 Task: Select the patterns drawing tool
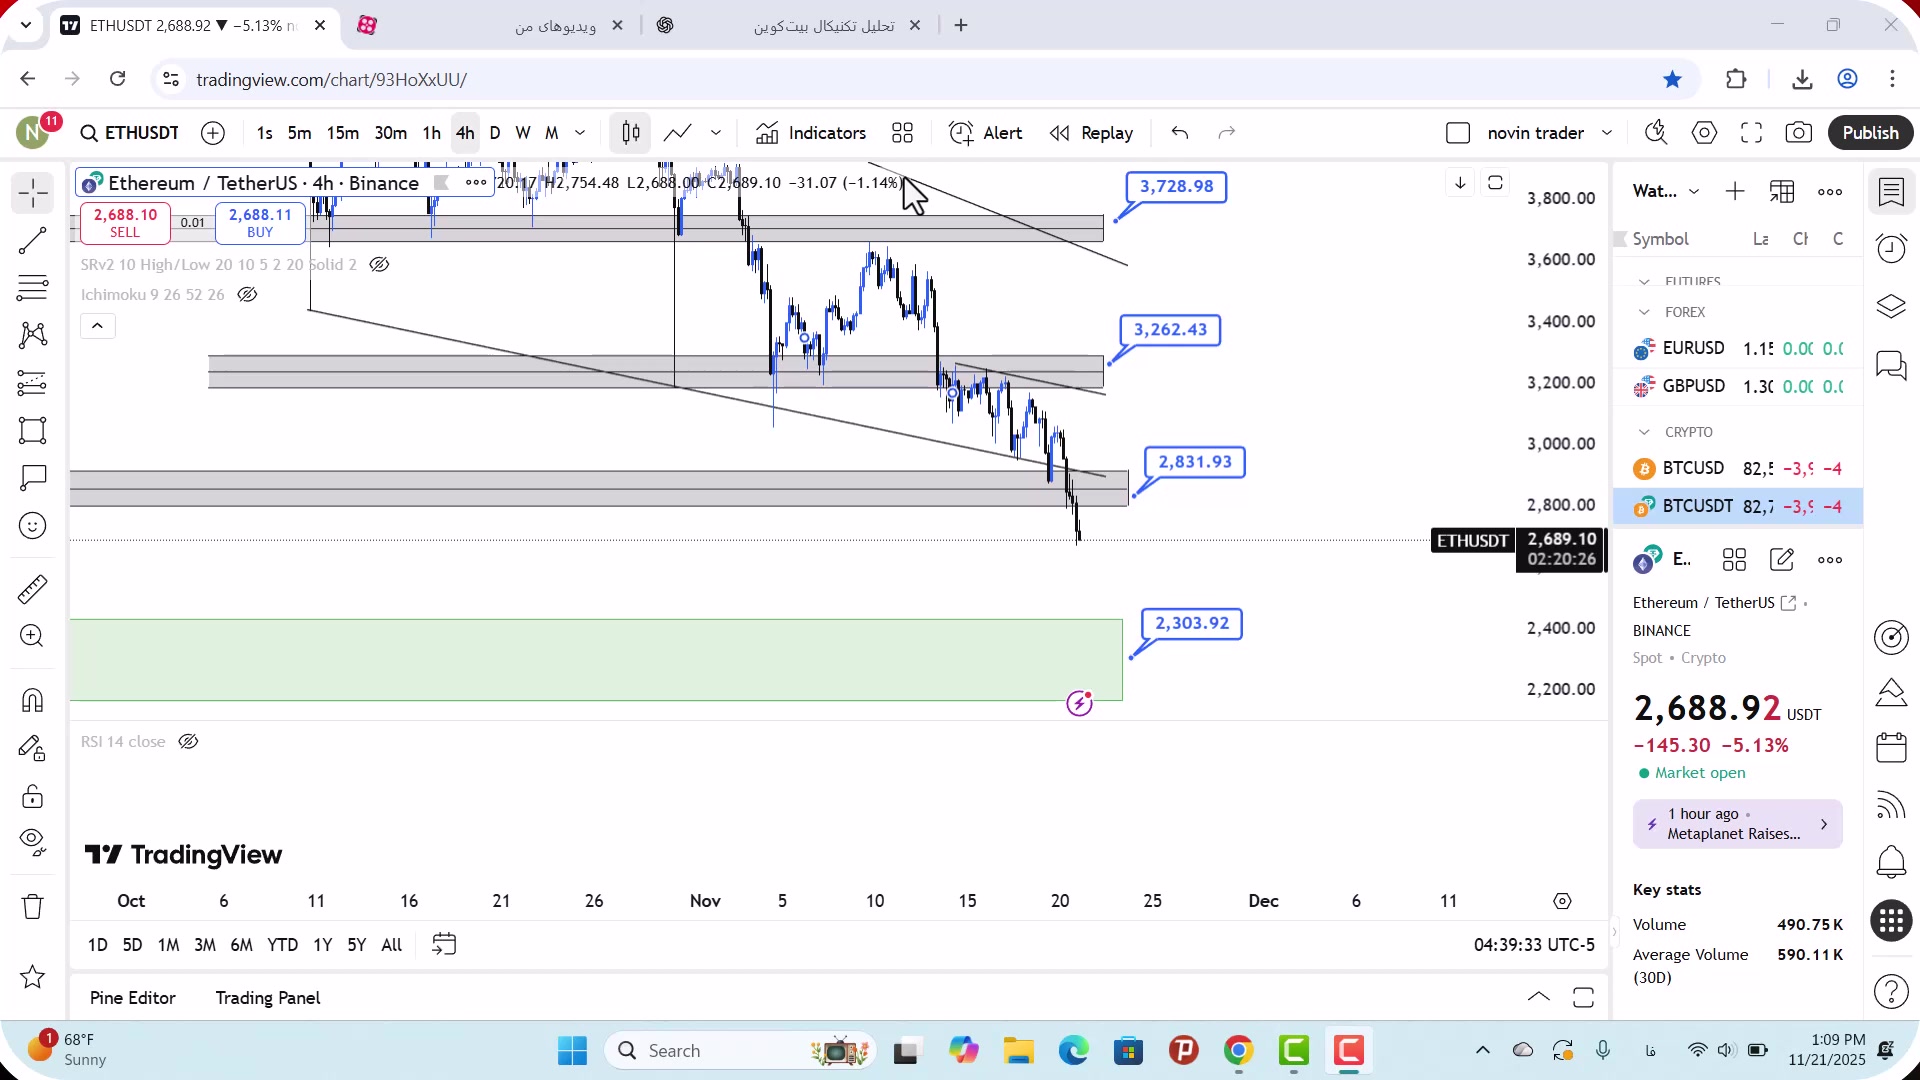pos(33,335)
